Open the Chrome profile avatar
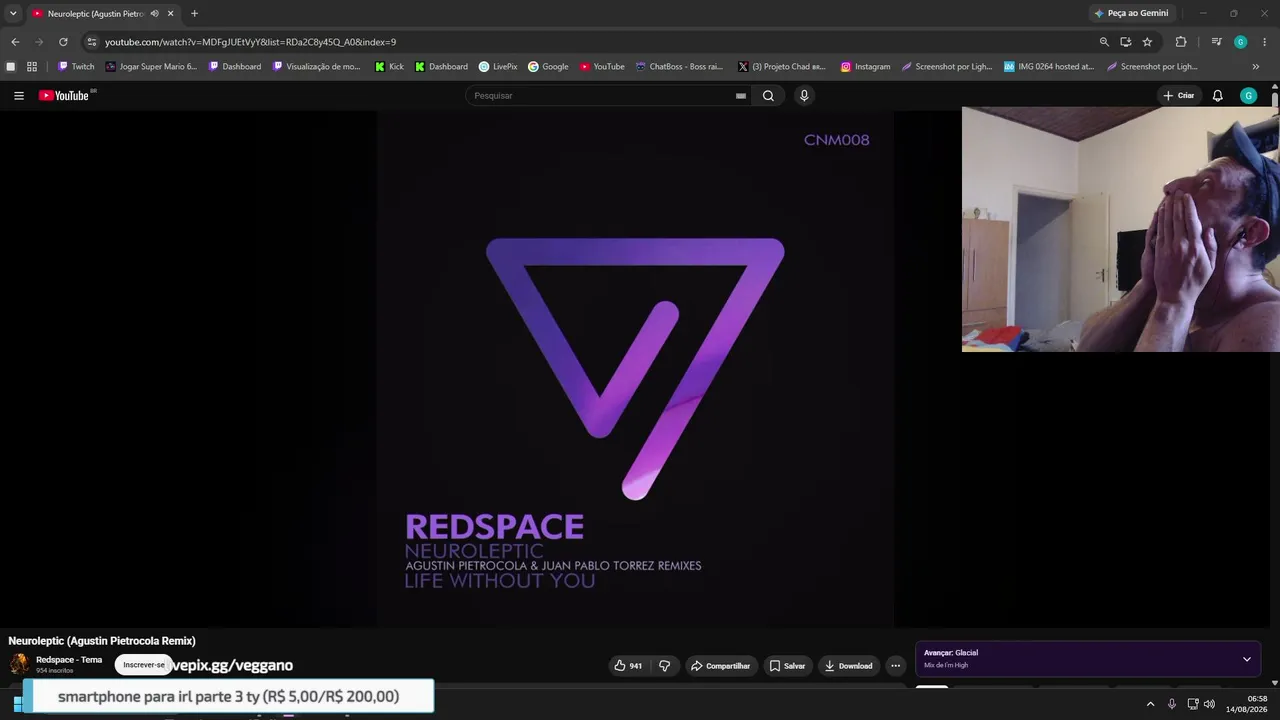Image resolution: width=1280 pixels, height=720 pixels. tap(1240, 42)
